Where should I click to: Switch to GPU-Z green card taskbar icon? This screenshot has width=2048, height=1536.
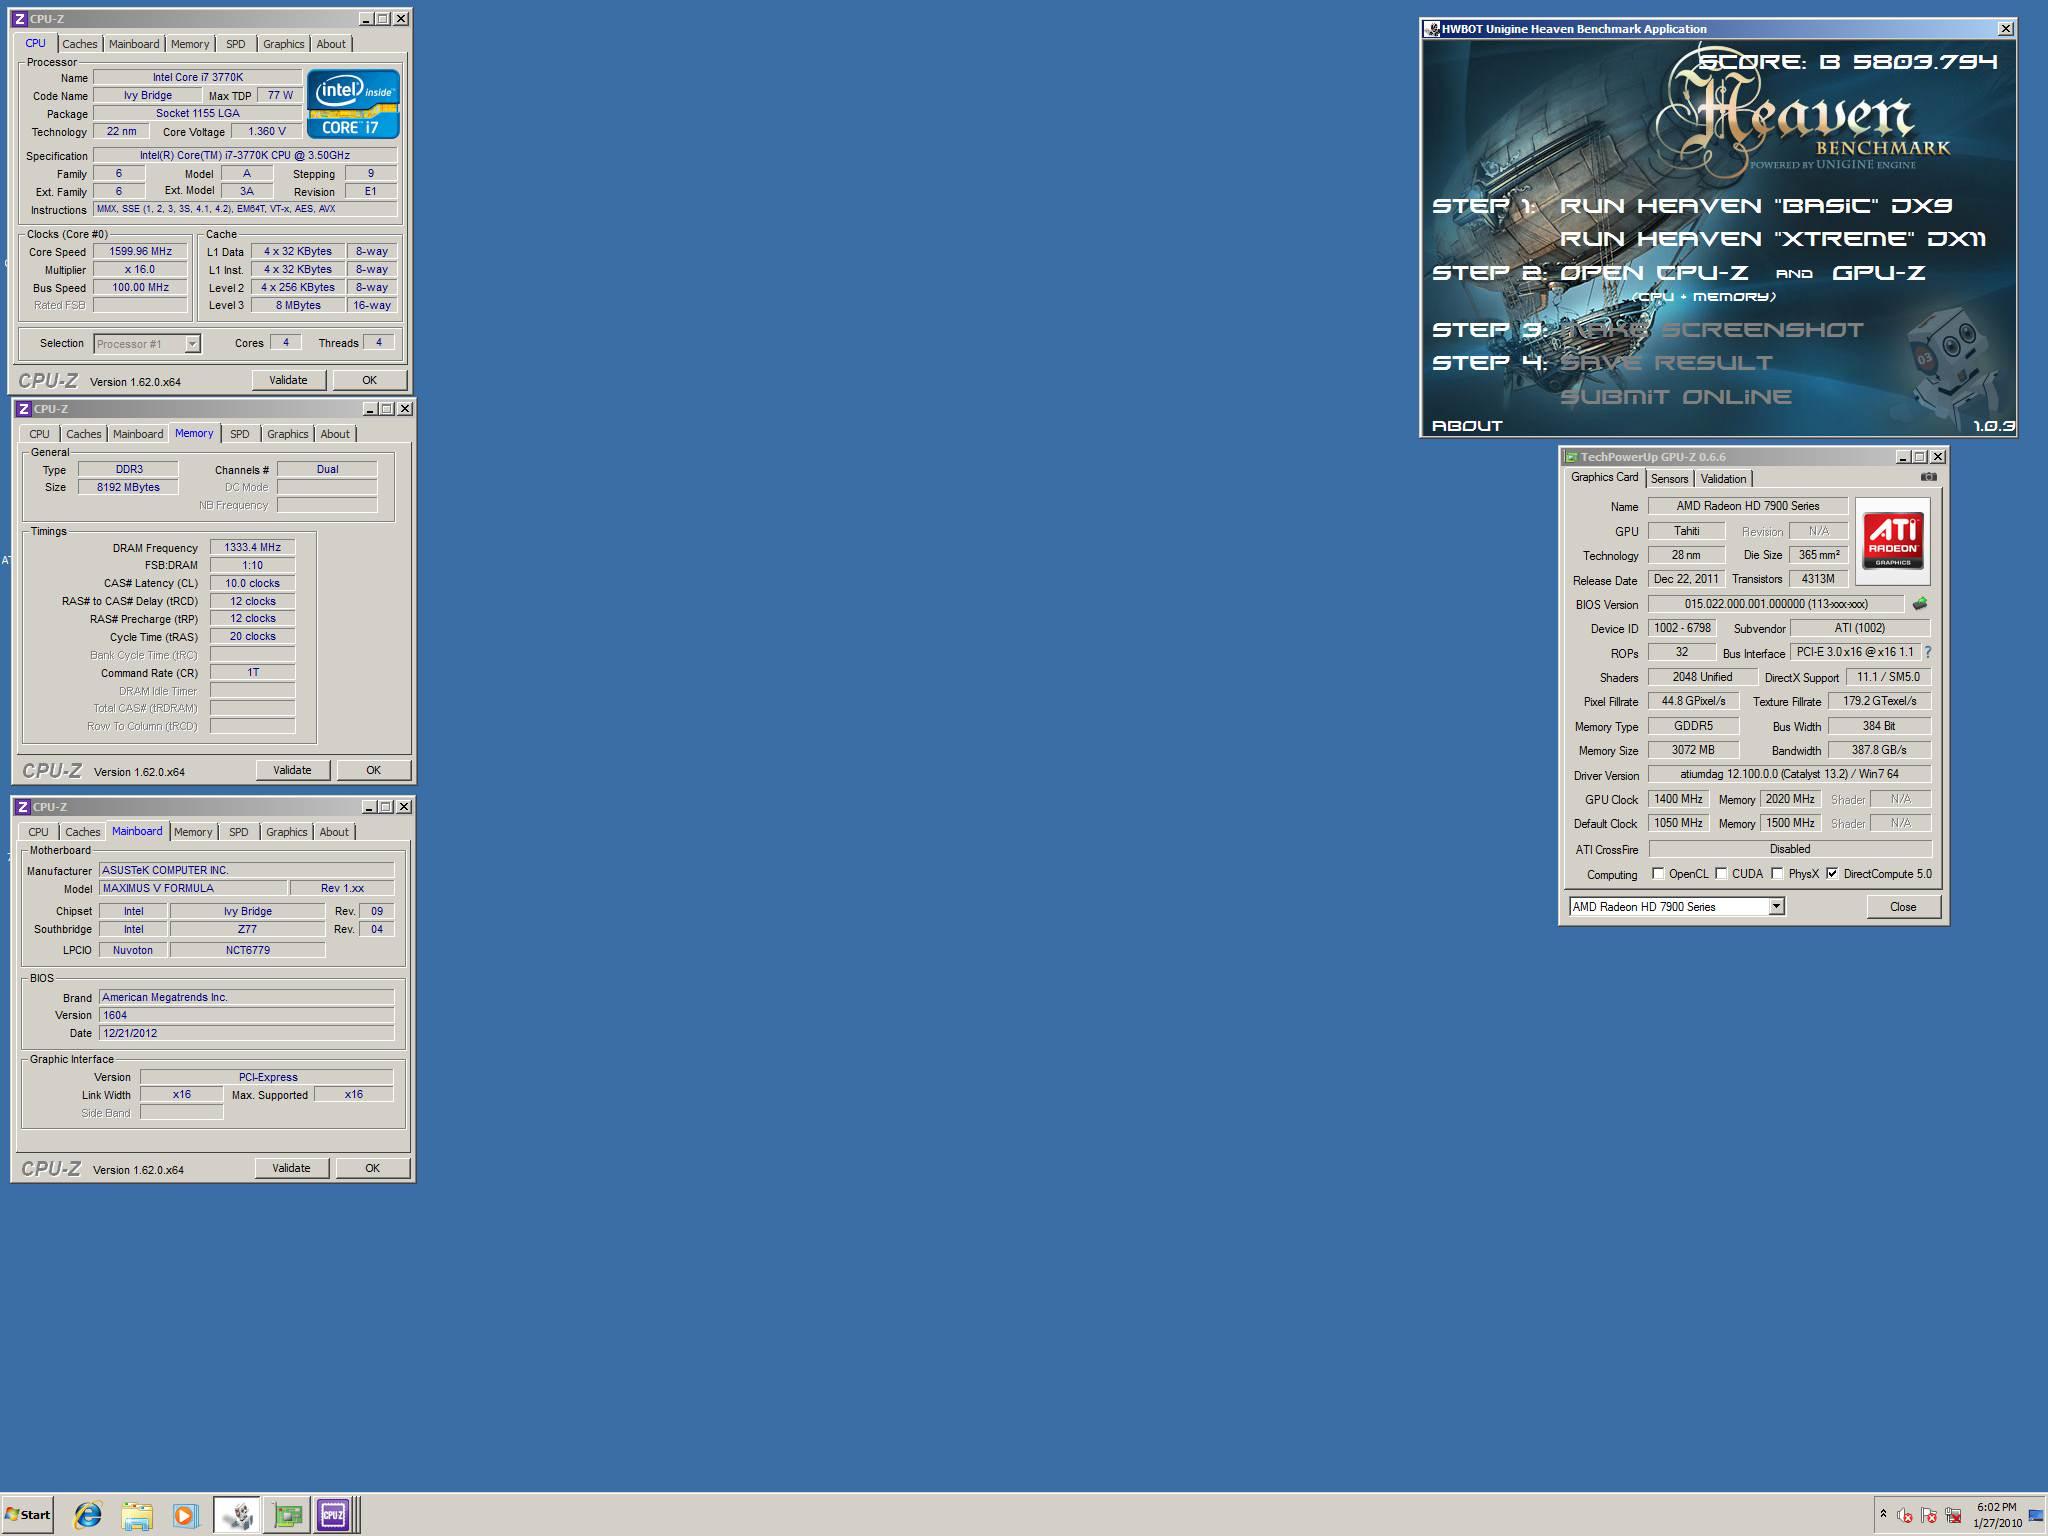pos(287,1515)
